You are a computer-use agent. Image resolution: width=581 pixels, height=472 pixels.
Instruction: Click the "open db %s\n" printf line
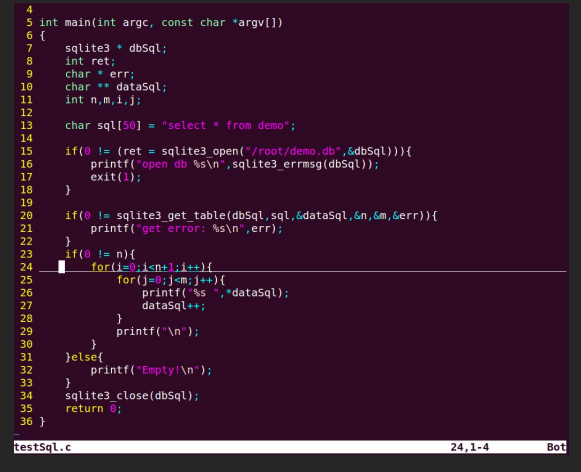235,164
